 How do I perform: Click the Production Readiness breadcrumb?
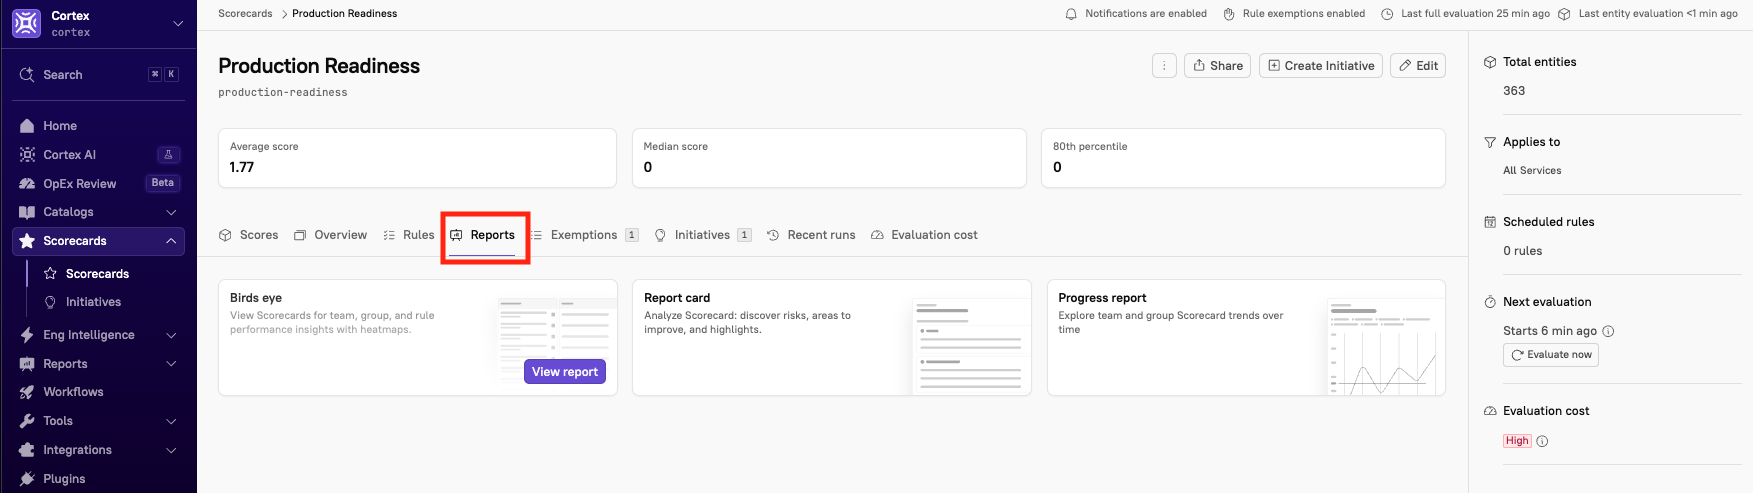point(344,14)
